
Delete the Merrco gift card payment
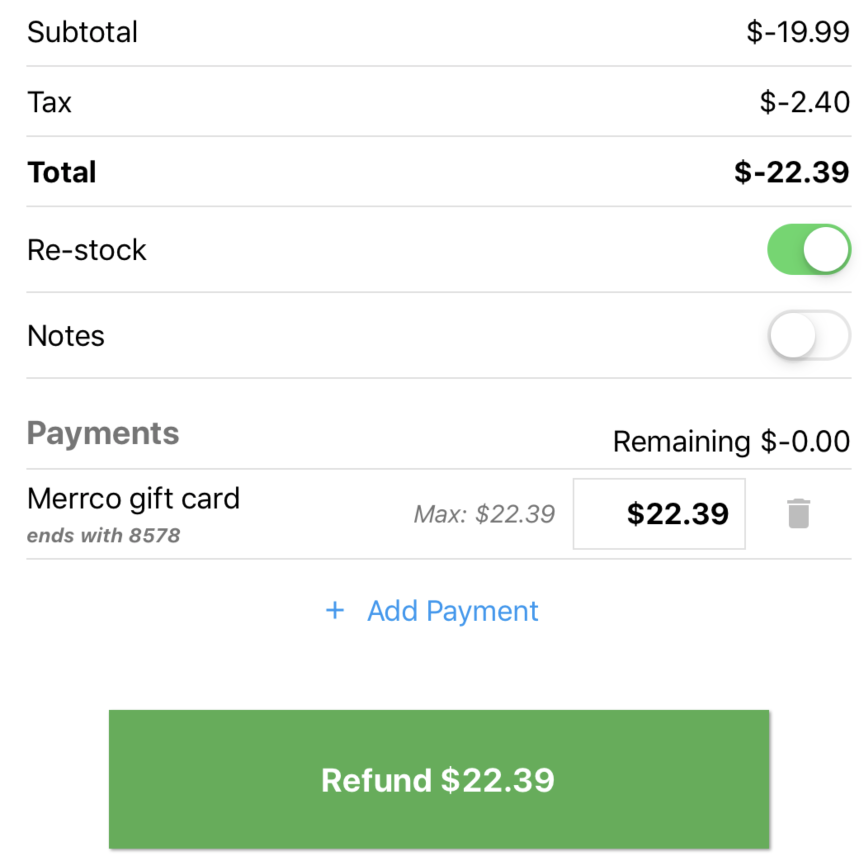coord(798,514)
